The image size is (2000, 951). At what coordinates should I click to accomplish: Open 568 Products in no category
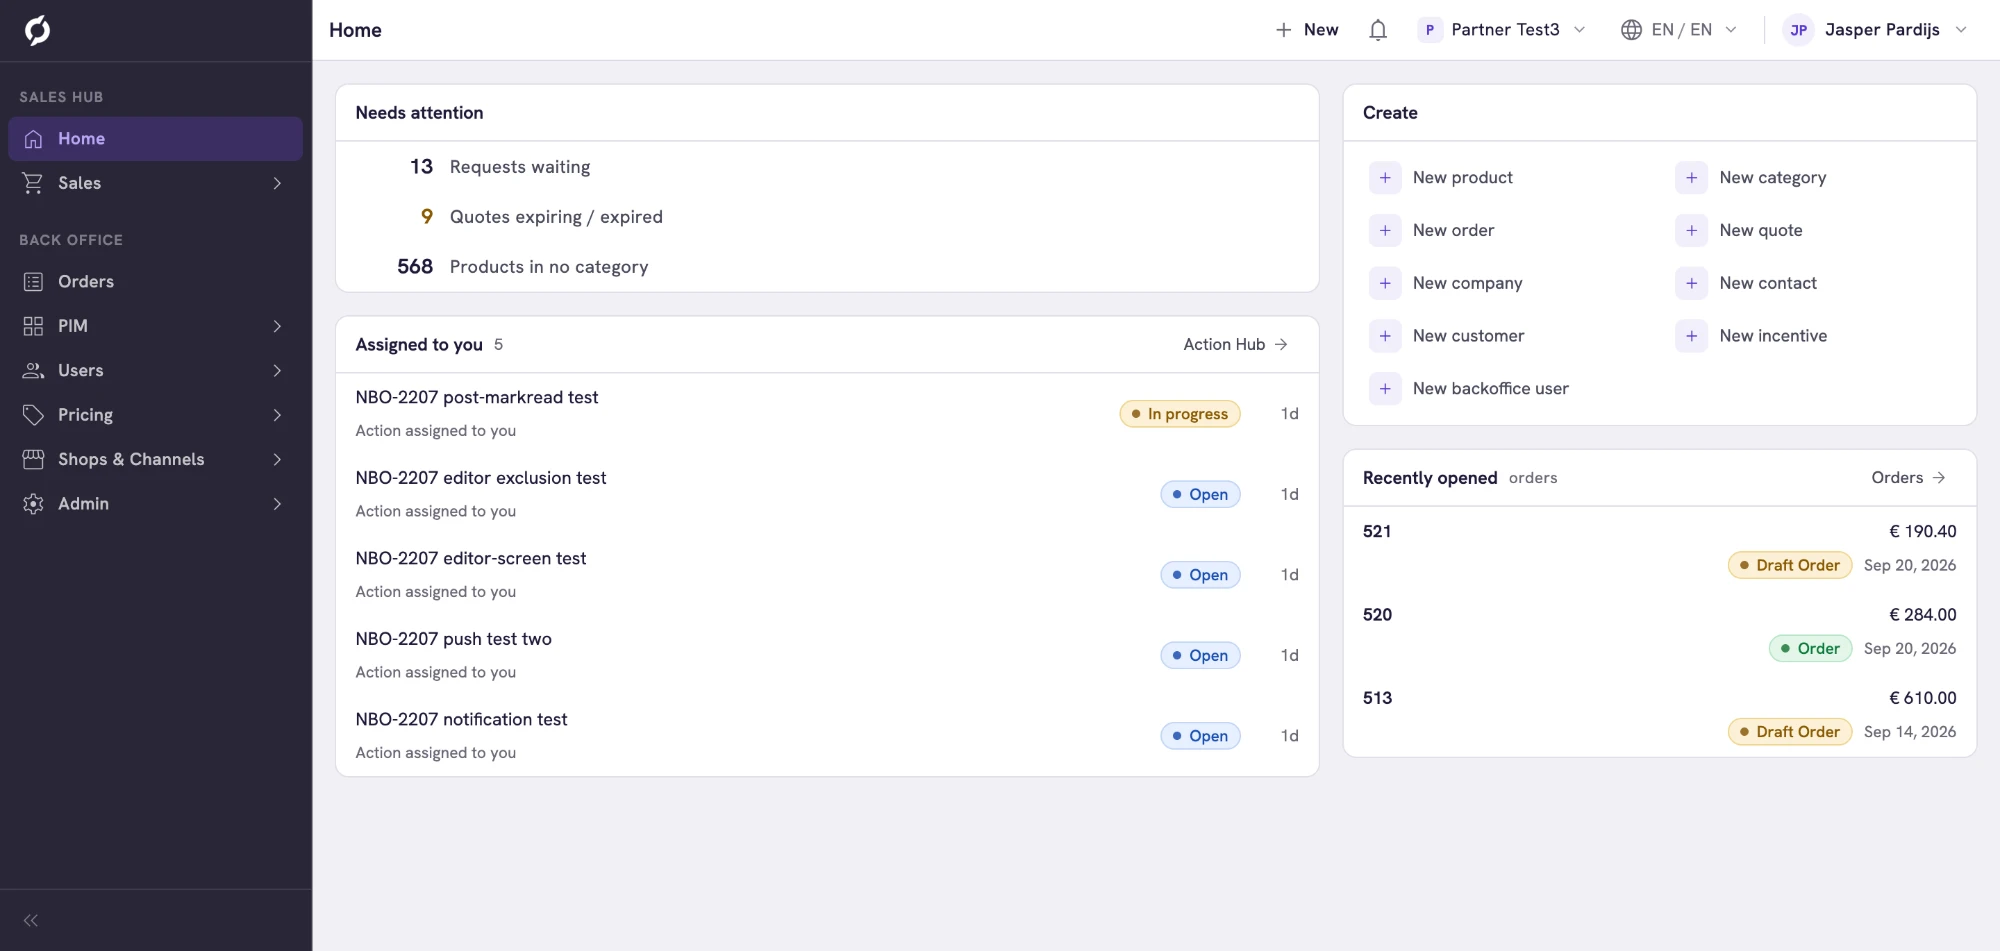tap(827, 267)
